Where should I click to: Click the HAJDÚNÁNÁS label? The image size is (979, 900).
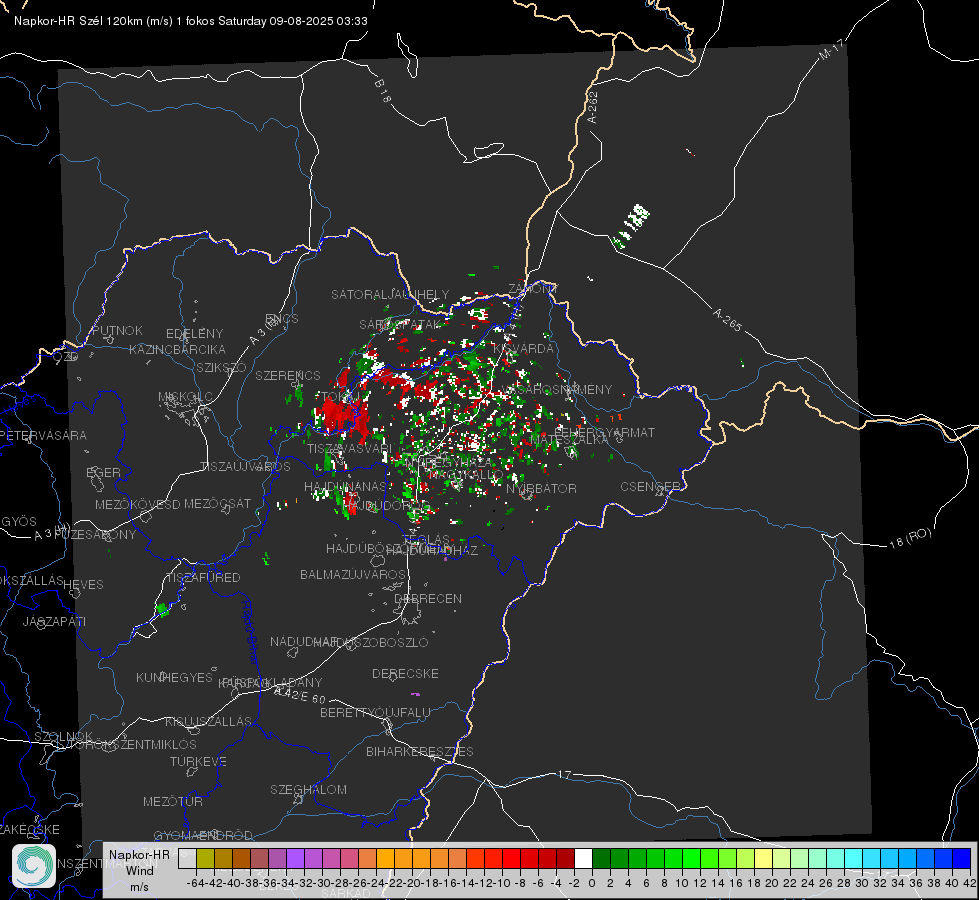pos(345,486)
